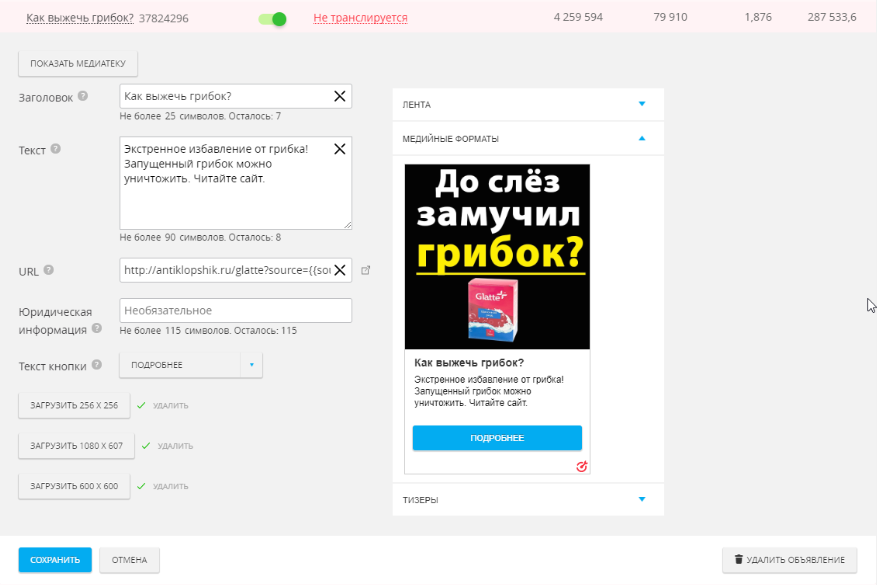Click 'Удалить' next to 256 x 256 image
Image resolution: width=877 pixels, height=585 pixels.
[x=171, y=405]
